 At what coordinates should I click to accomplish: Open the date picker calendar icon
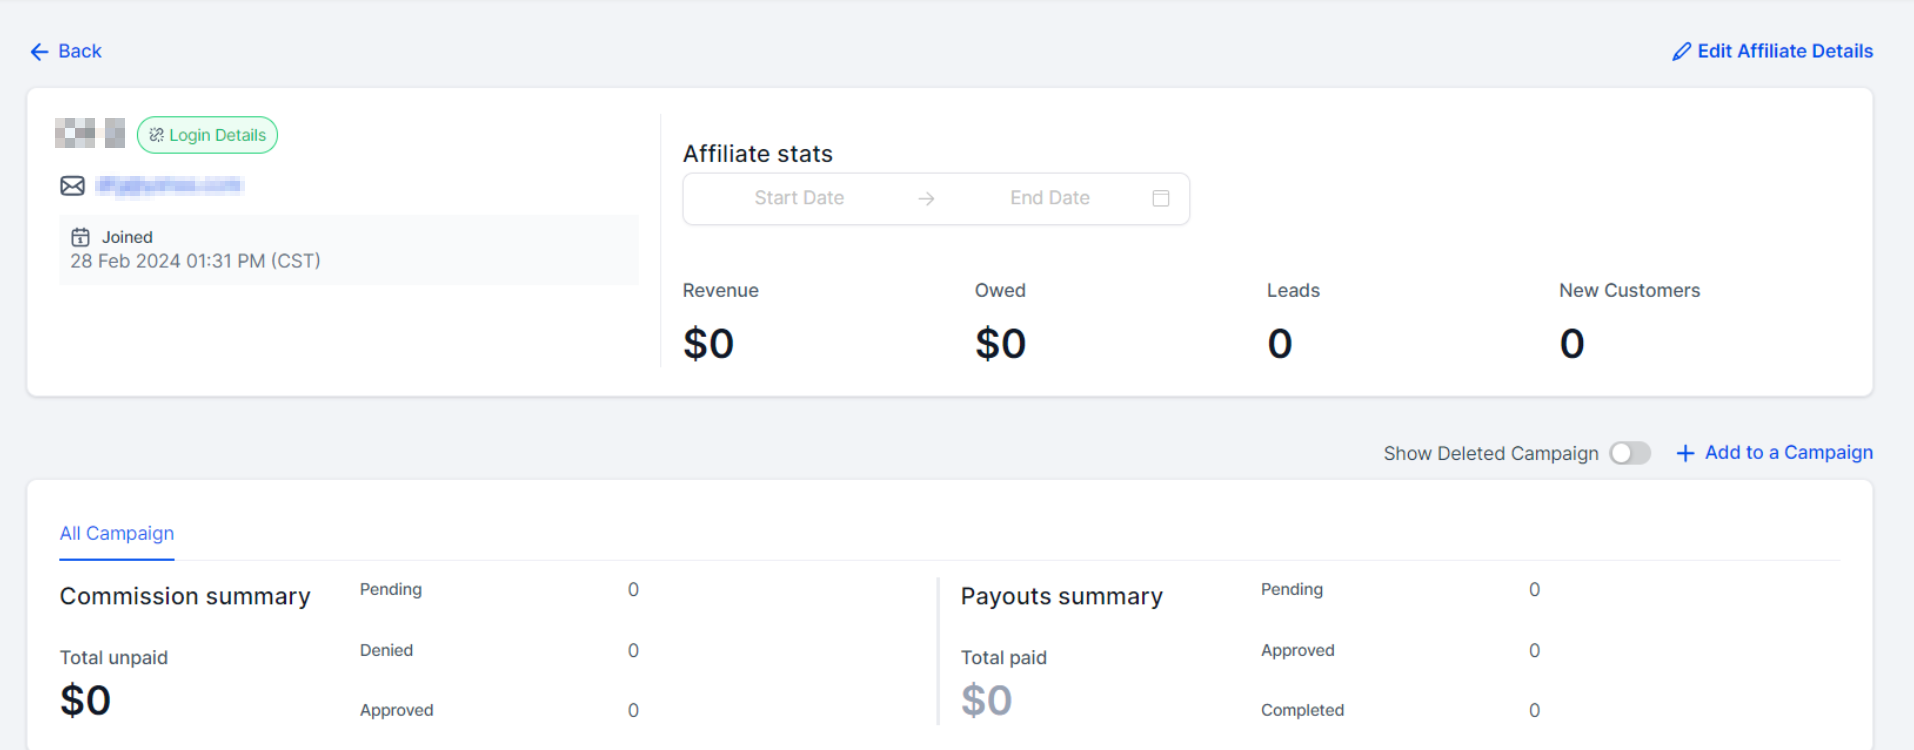1160,198
